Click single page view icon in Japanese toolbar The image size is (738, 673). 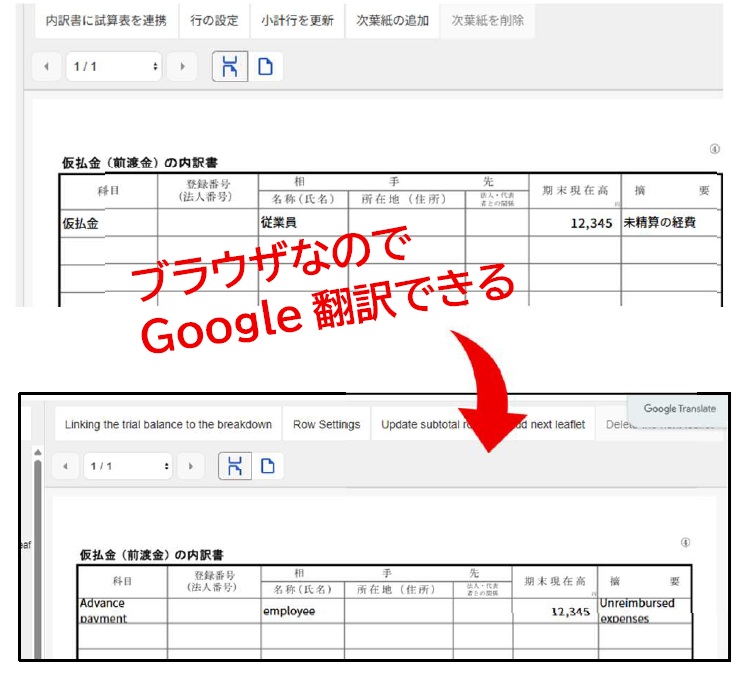pos(265,67)
